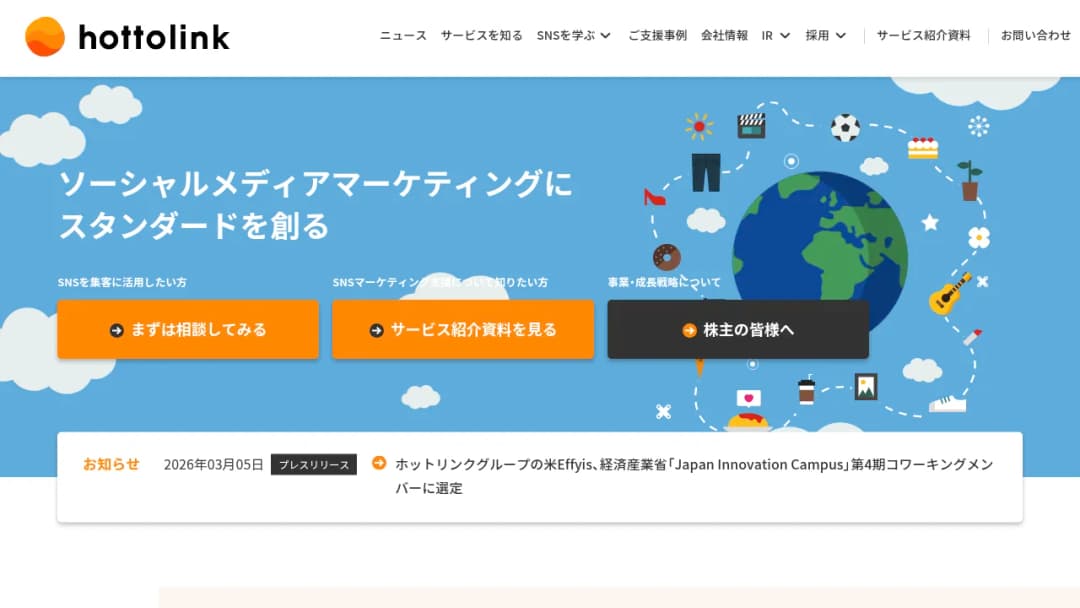Click the white star icon
1080x608 pixels.
pos(930,222)
